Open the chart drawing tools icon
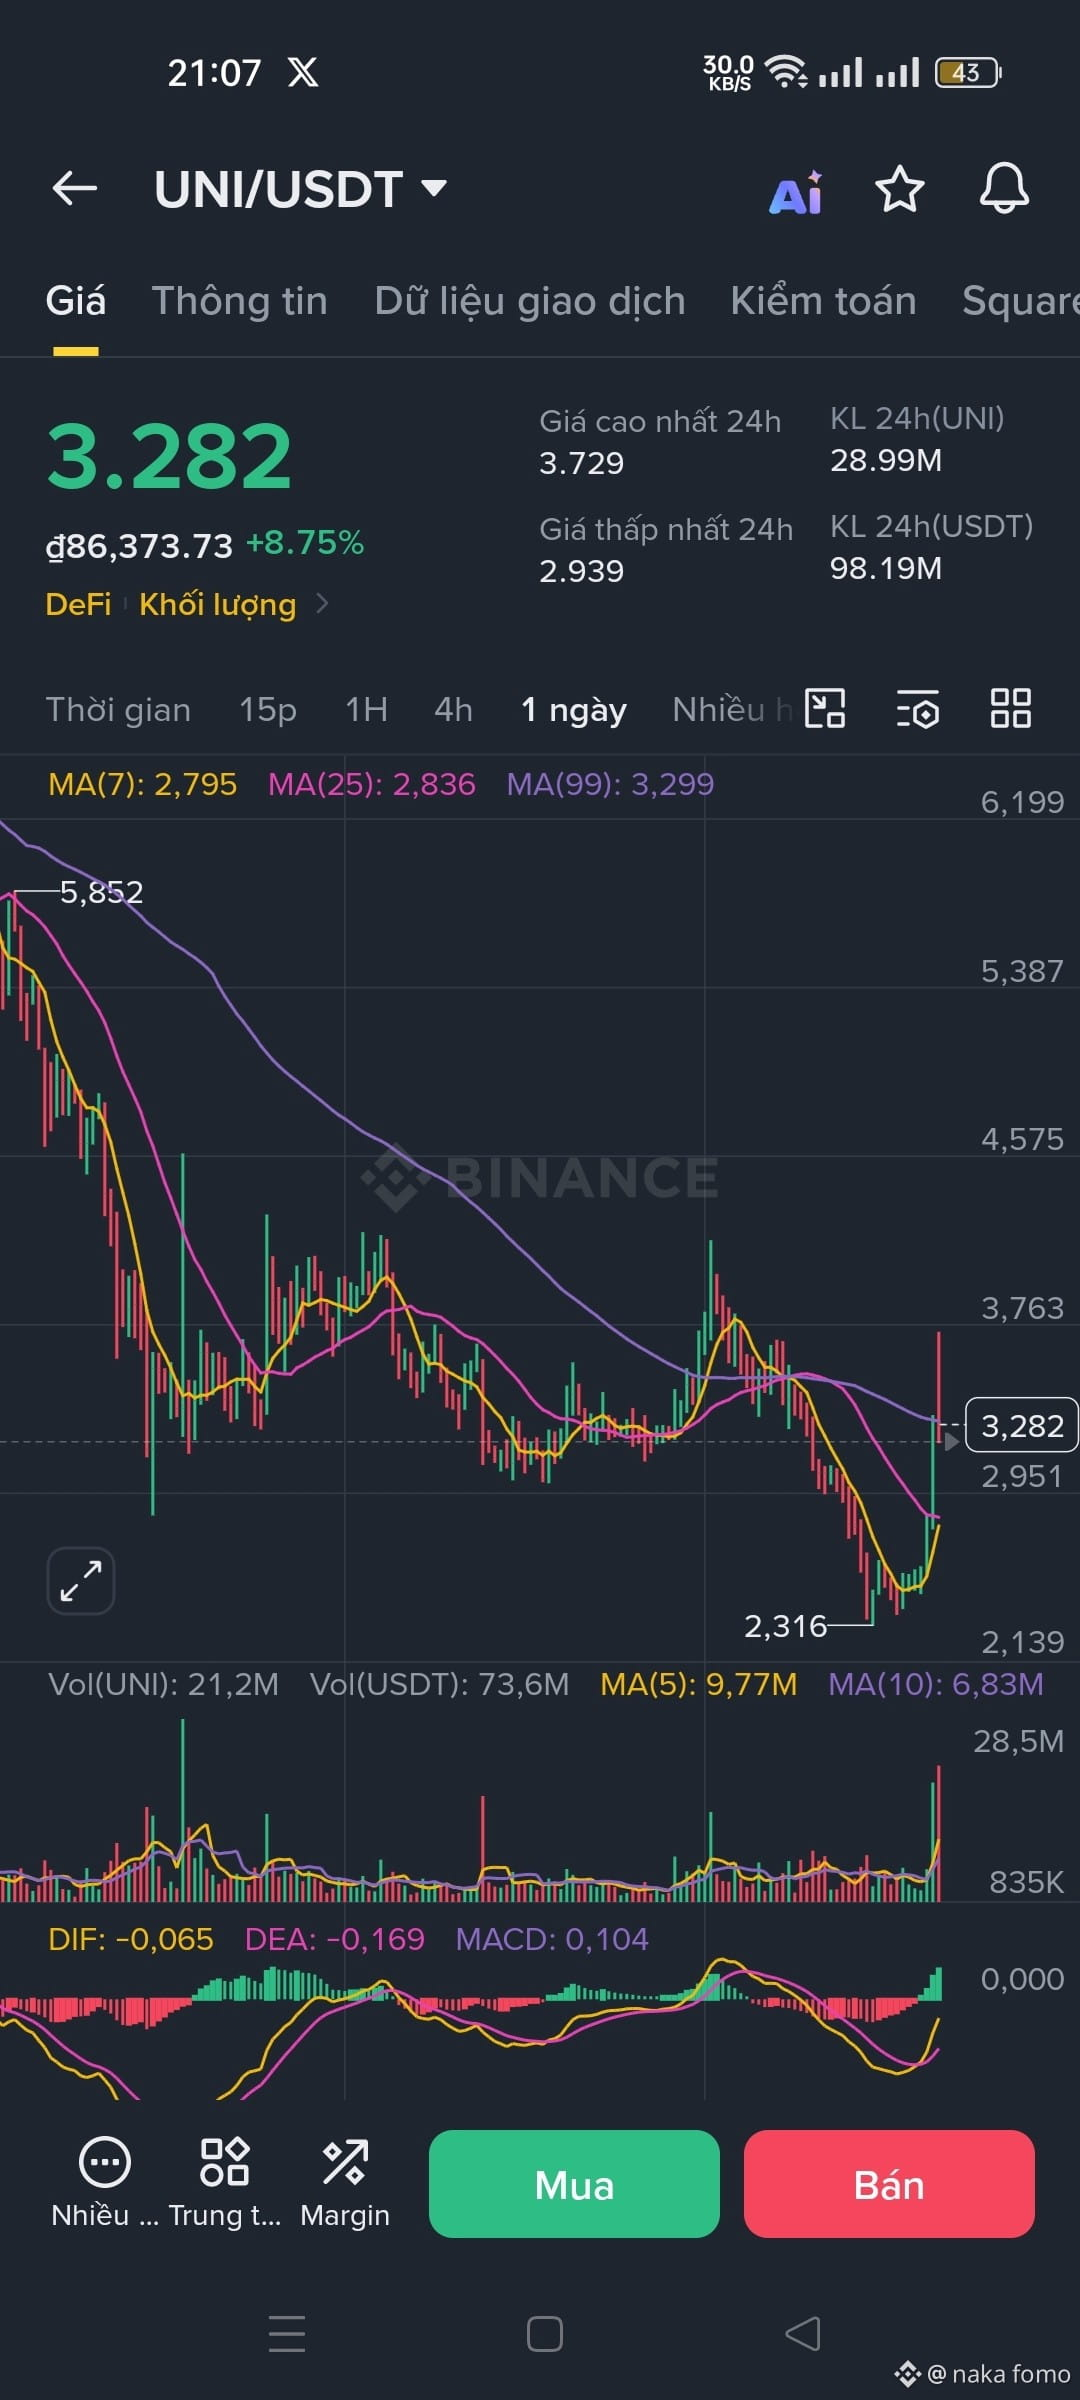Screen dimensions: 1080x2400 (825, 708)
